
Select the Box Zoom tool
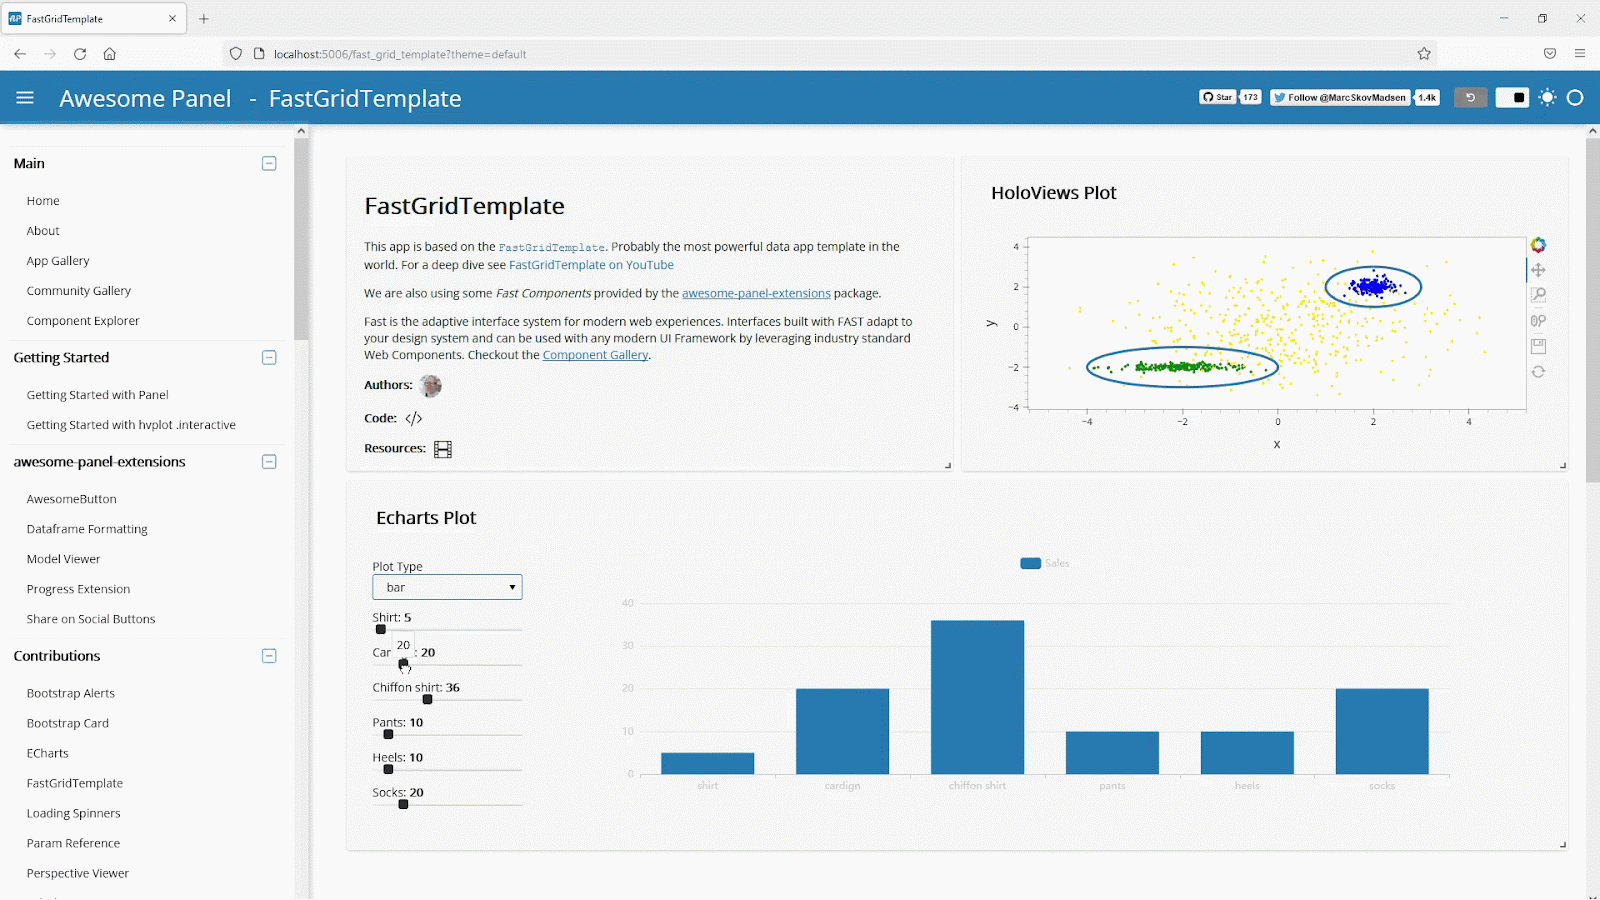coord(1538,295)
